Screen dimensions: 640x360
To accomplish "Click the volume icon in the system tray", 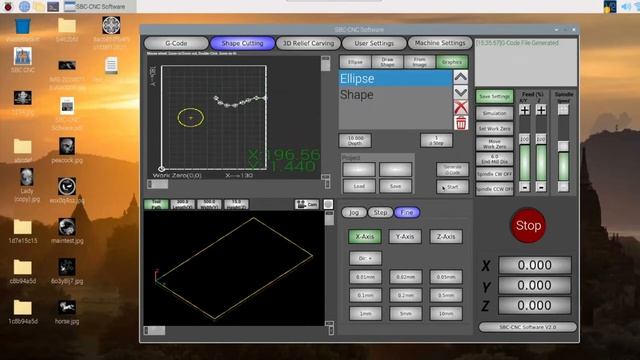I will 626,6.
